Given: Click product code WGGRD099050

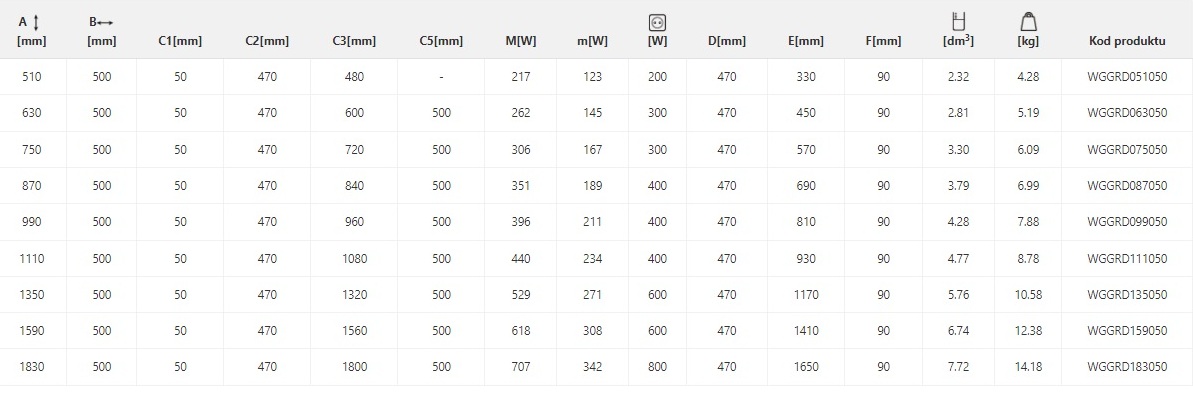Looking at the screenshot, I should [1127, 221].
